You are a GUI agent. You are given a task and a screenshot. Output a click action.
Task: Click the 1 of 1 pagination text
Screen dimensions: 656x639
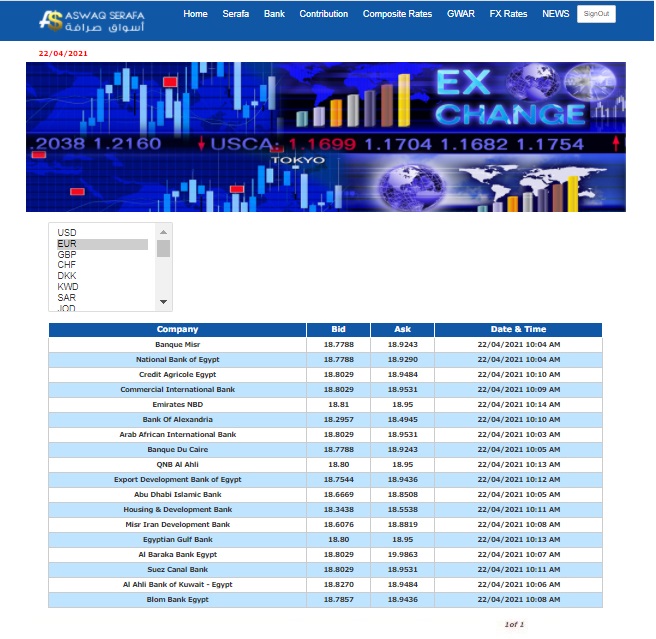pyautogui.click(x=514, y=624)
